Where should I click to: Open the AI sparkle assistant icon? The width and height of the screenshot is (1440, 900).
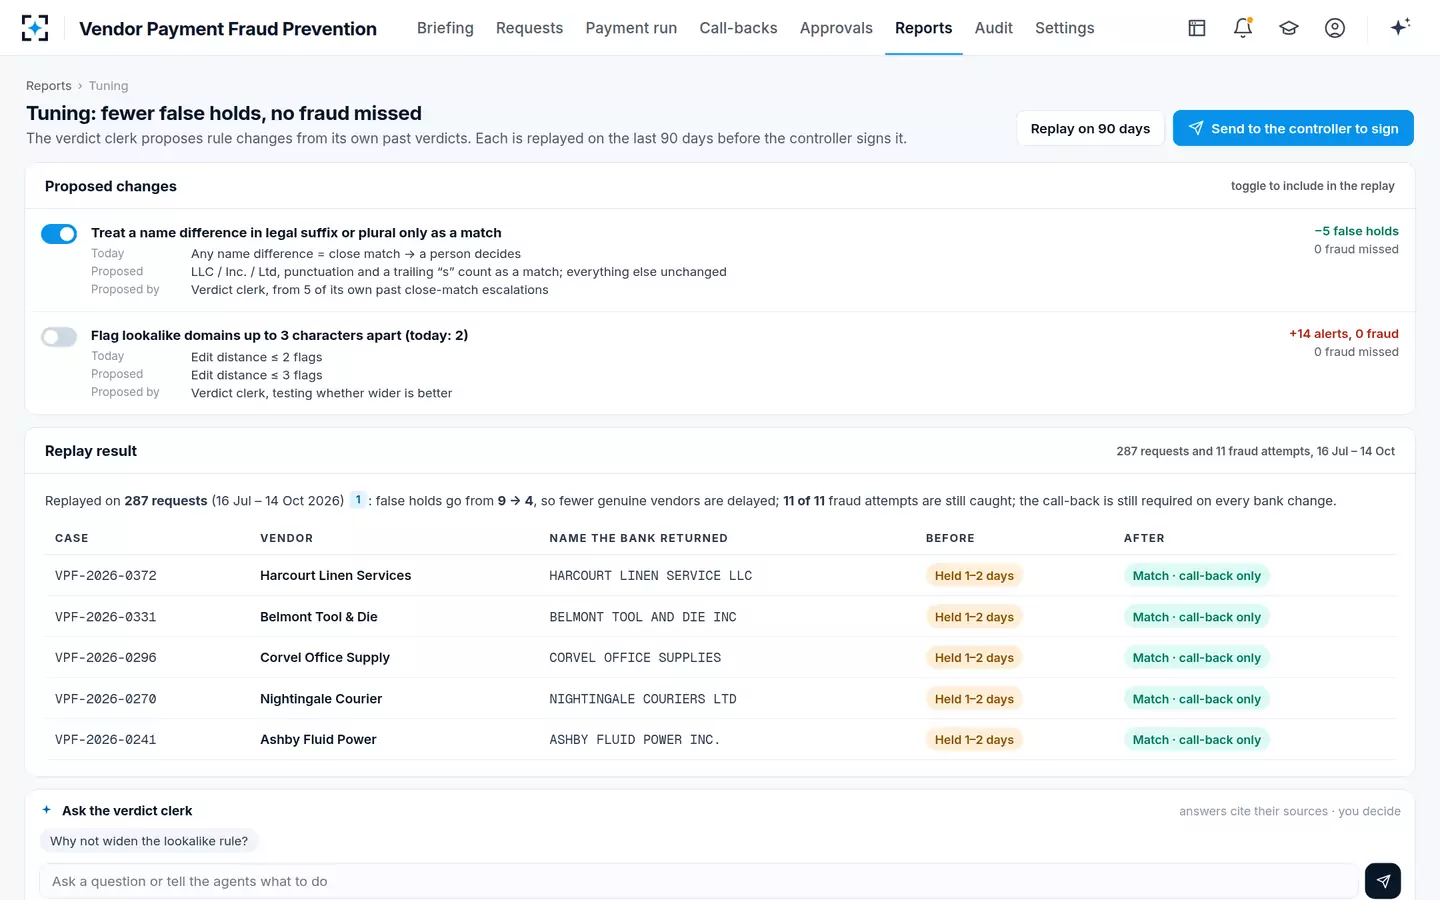coord(1400,27)
